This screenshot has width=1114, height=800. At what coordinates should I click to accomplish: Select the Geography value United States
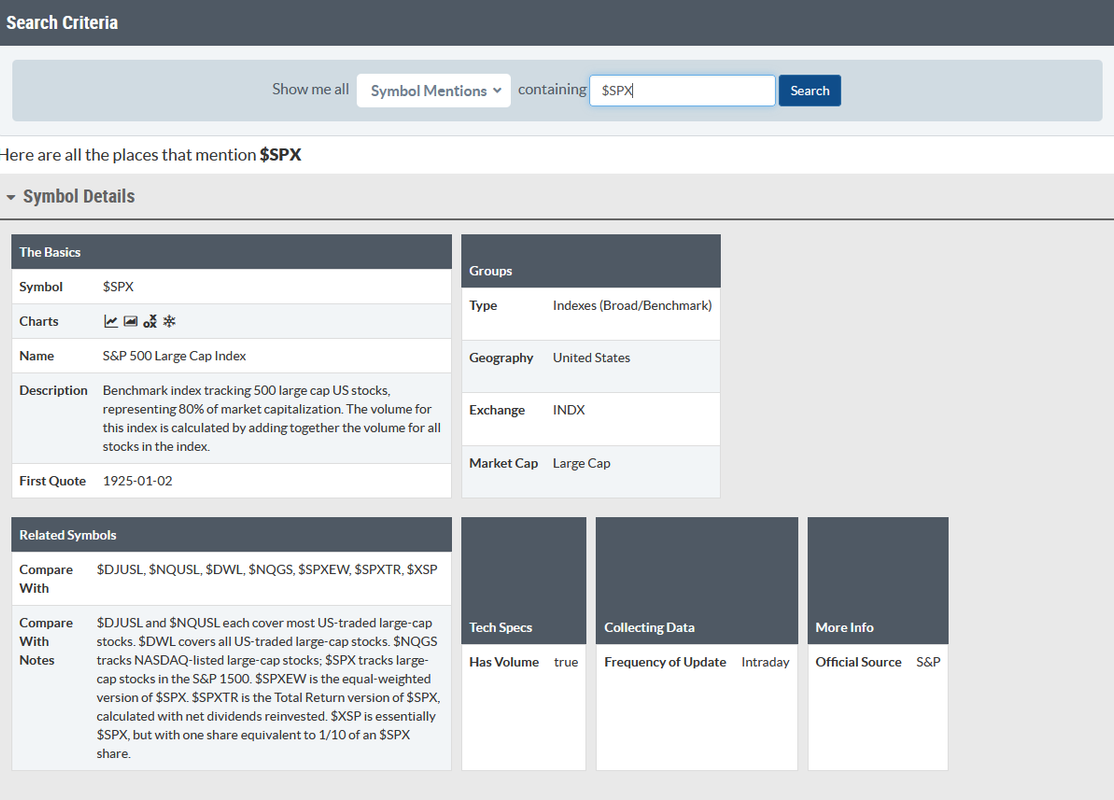[591, 358]
